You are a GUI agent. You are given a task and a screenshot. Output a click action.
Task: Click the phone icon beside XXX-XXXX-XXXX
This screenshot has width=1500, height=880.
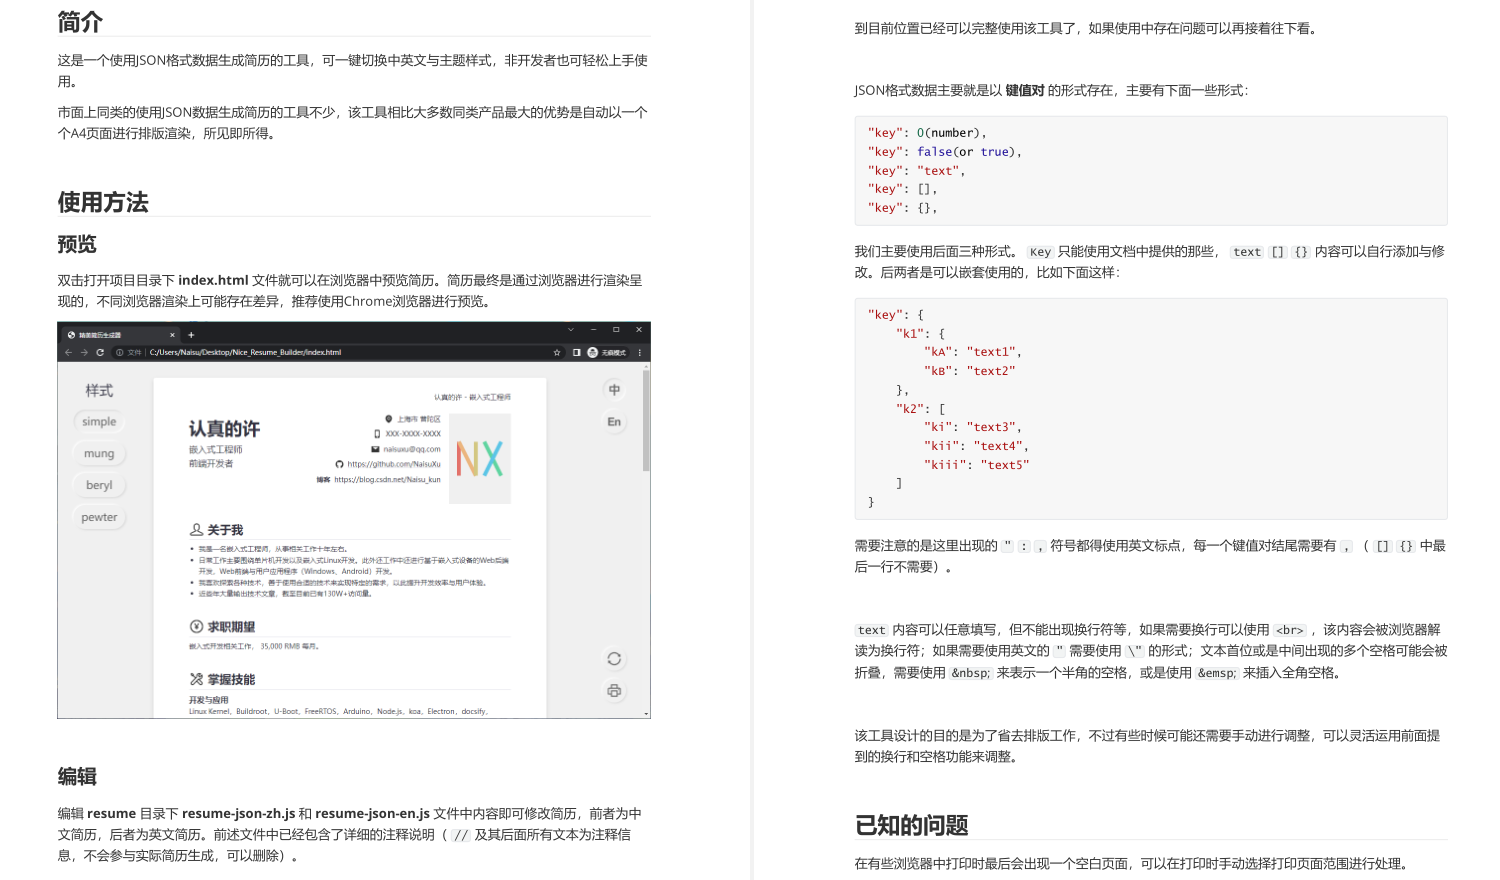point(377,434)
